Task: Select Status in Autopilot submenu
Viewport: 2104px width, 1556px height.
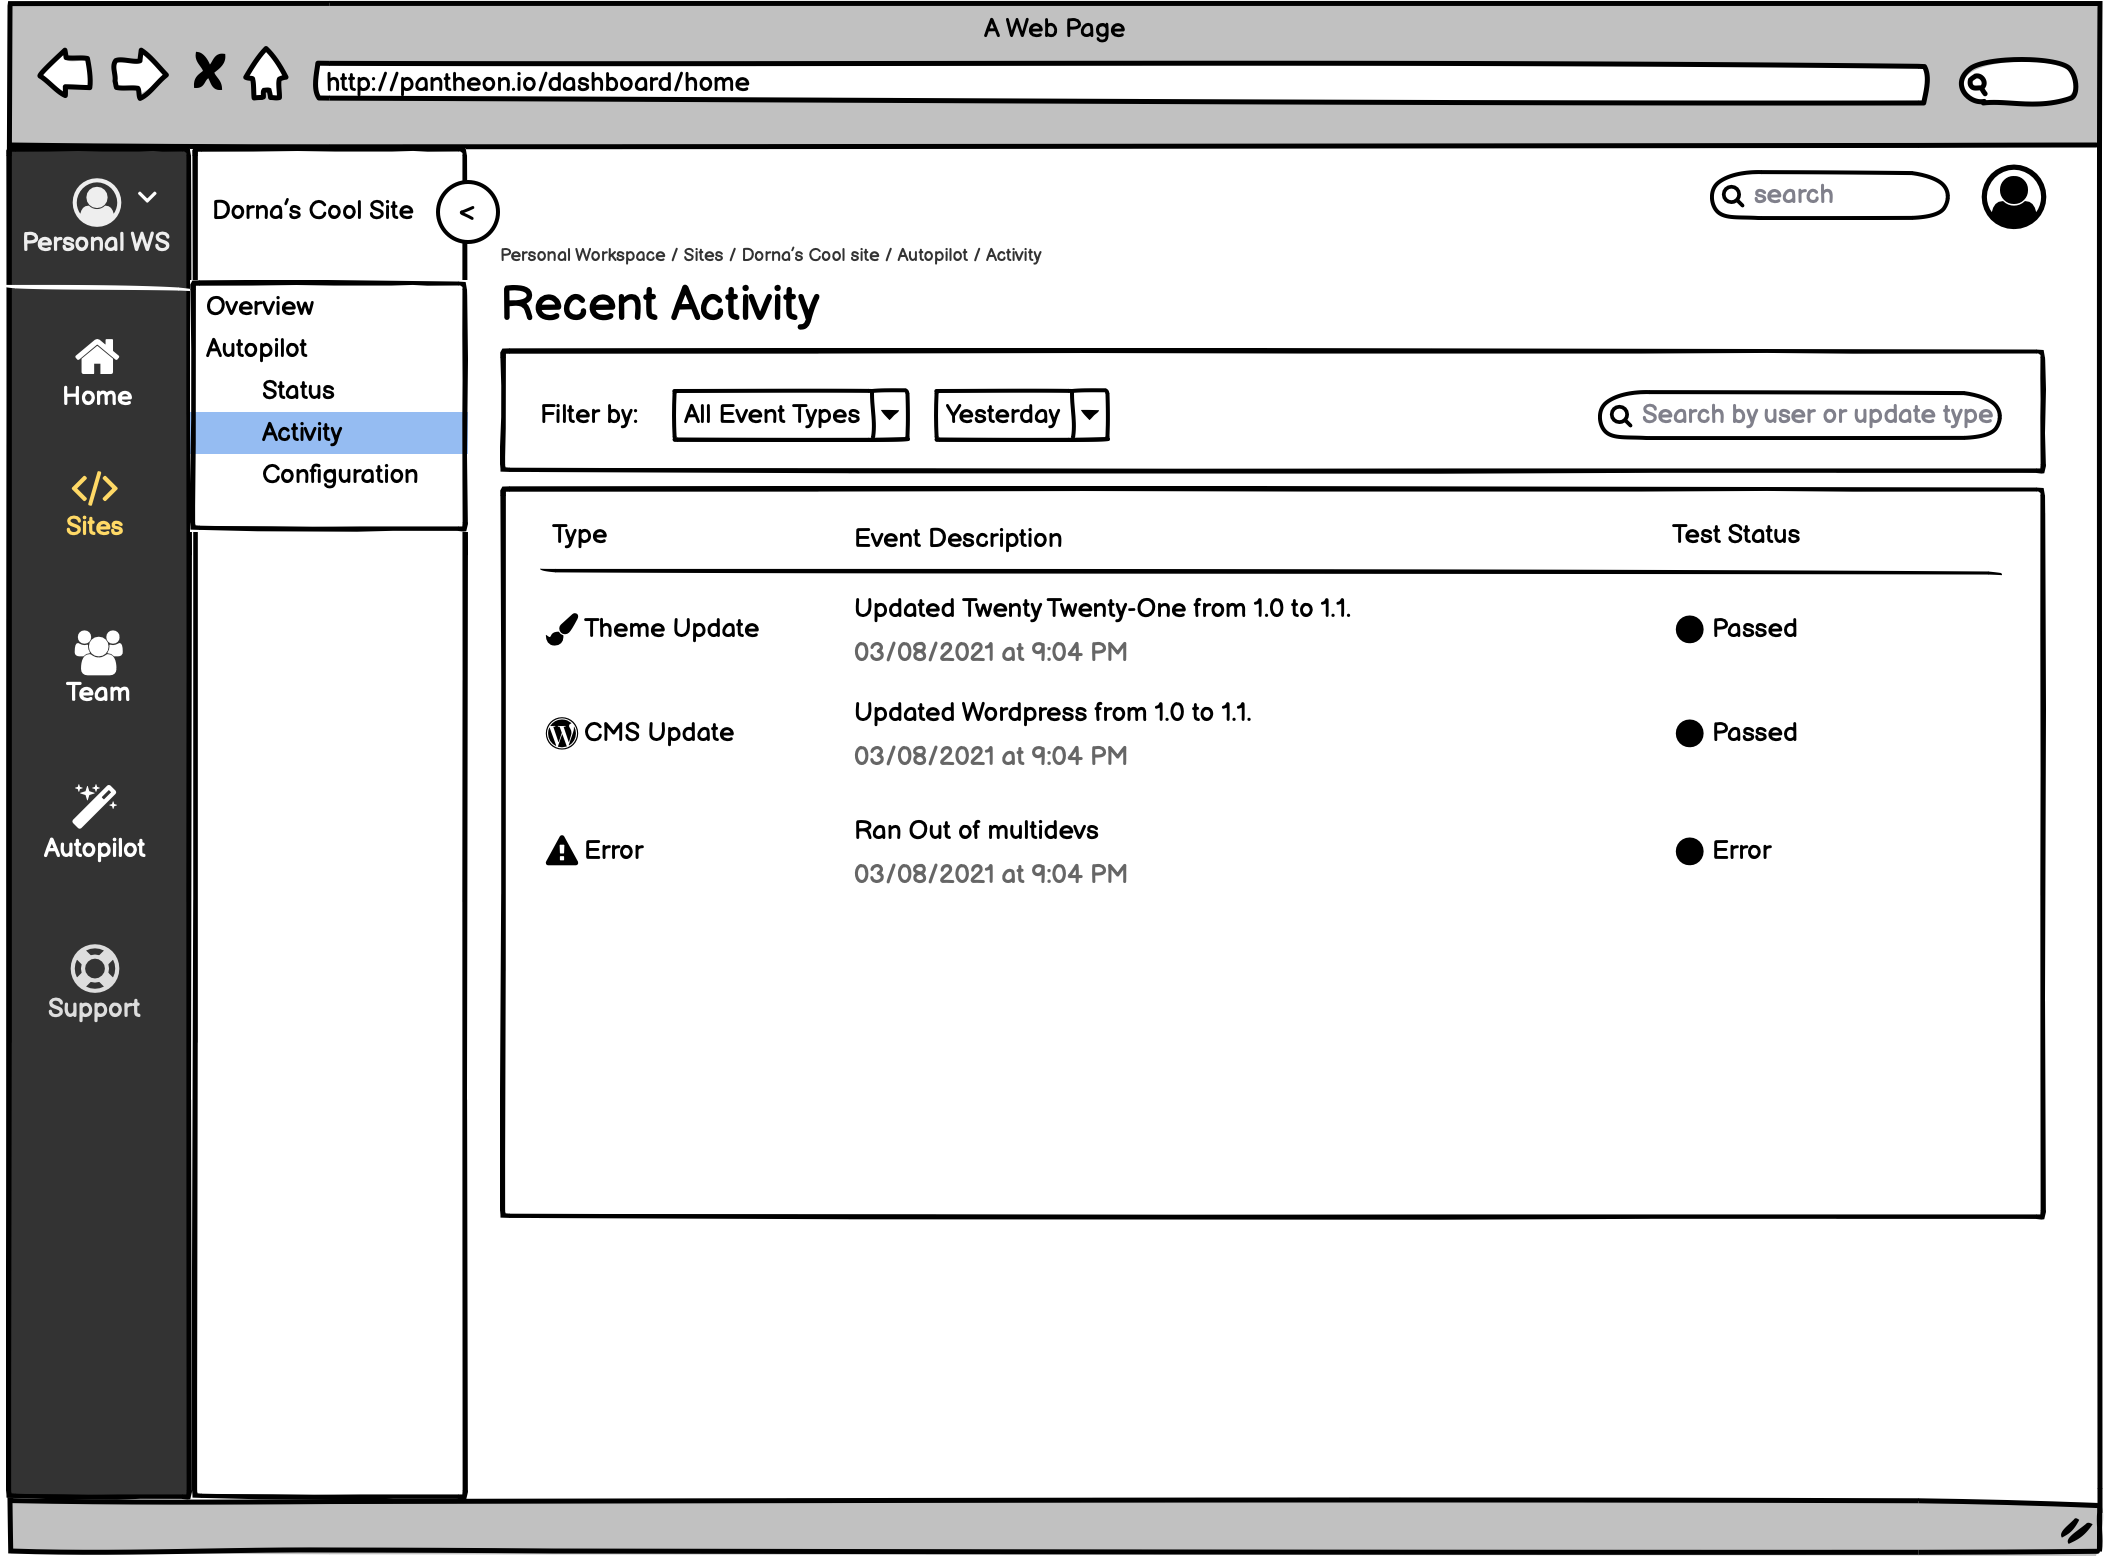Action: click(298, 390)
